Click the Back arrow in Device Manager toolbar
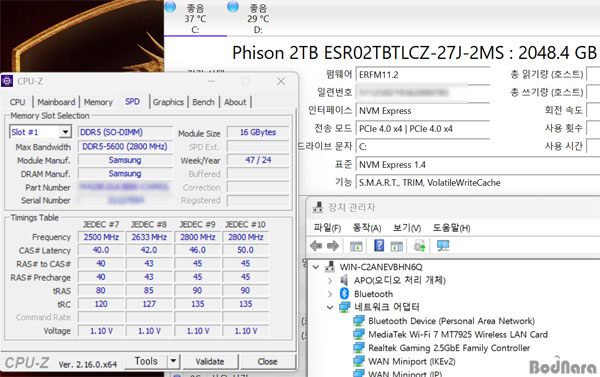The height and width of the screenshot is (377, 600). tap(316, 246)
